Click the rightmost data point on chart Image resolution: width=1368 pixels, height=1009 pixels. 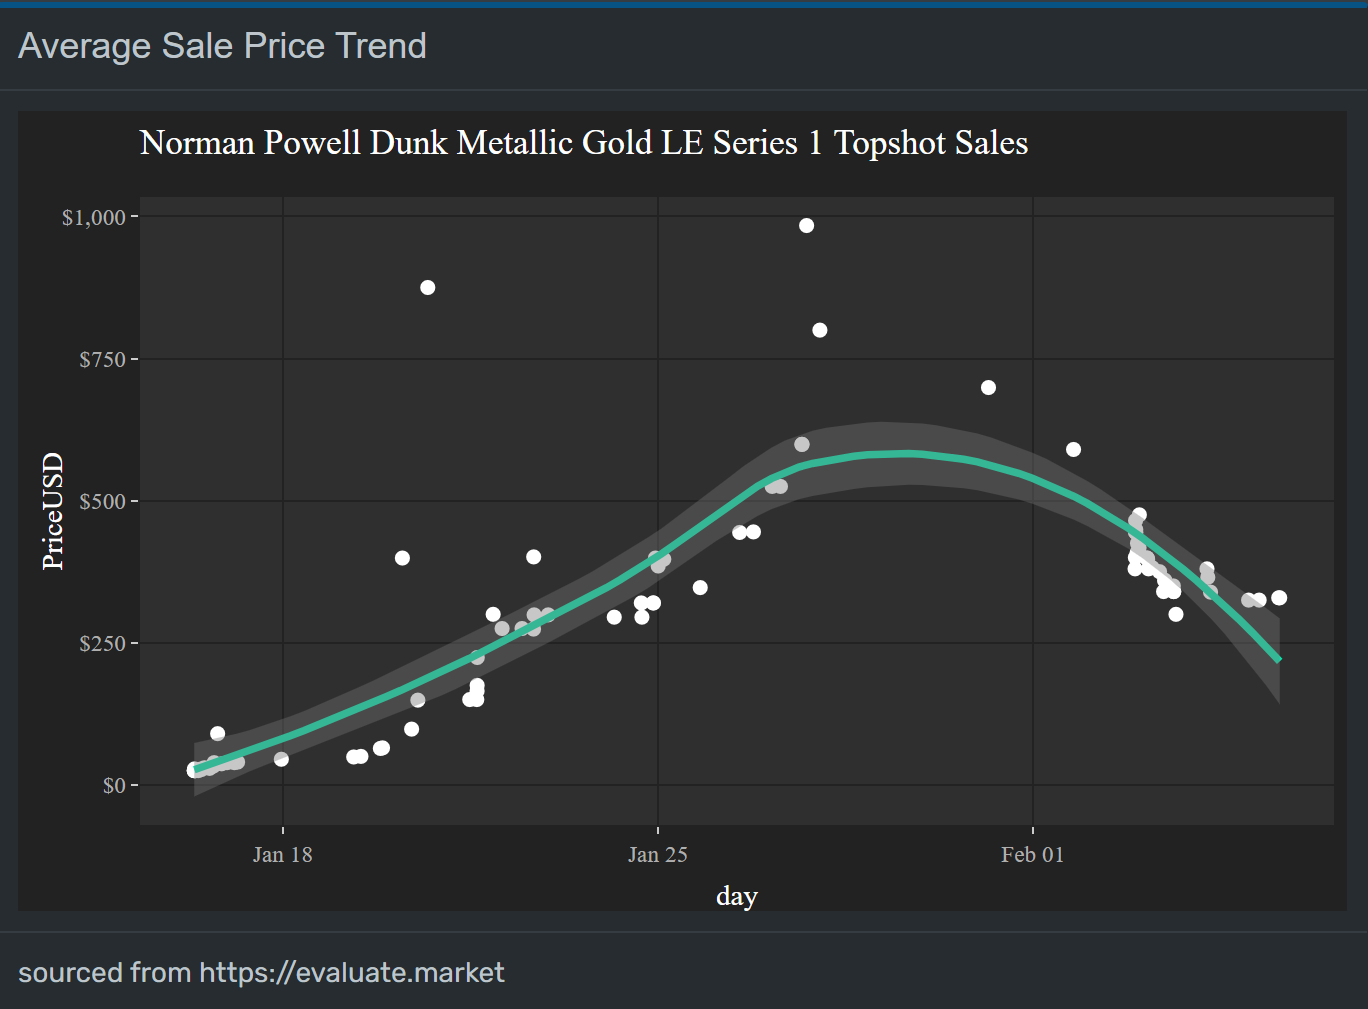point(1279,598)
